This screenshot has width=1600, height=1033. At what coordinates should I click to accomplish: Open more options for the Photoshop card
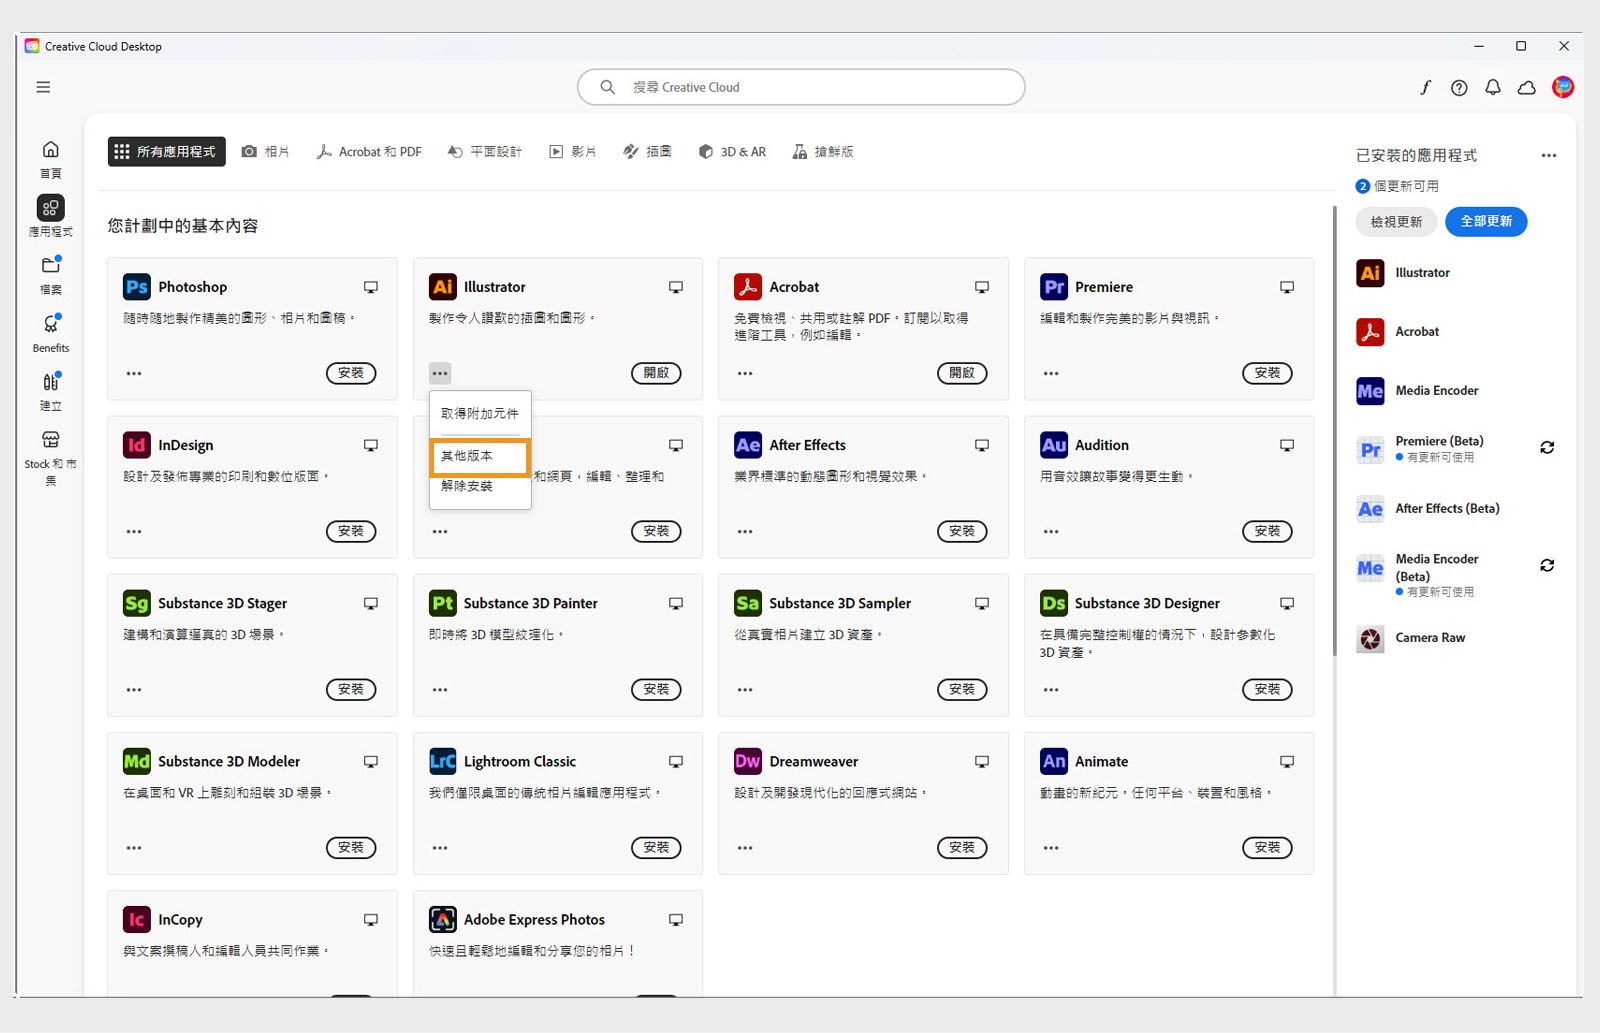[134, 373]
